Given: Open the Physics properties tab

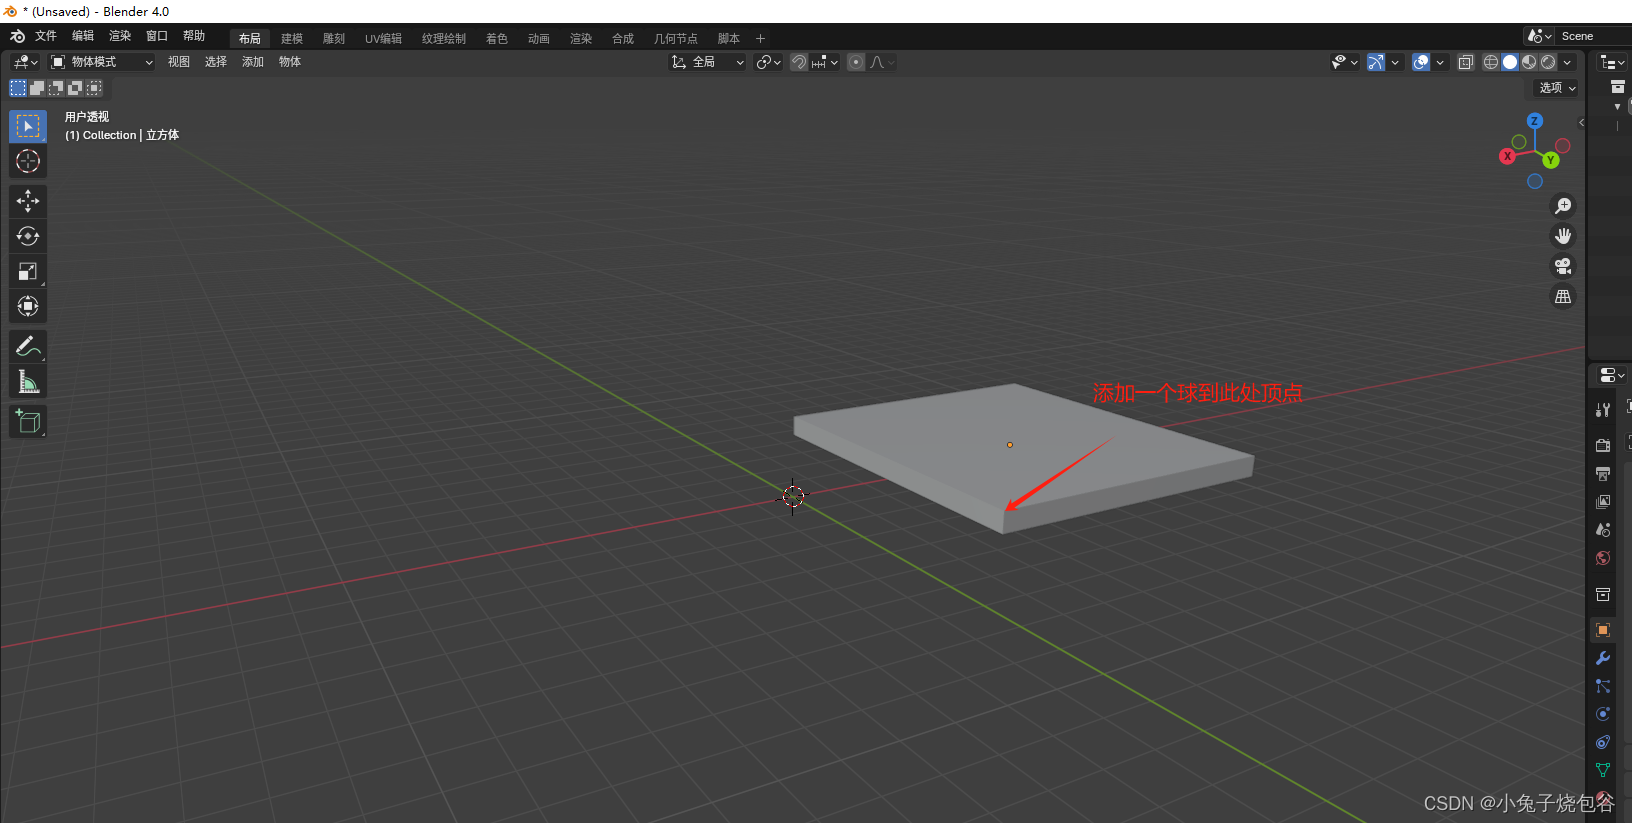Looking at the screenshot, I should [1603, 714].
